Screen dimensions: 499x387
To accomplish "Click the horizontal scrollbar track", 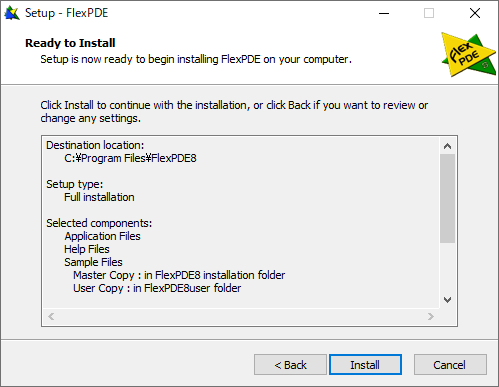I will click(241, 316).
